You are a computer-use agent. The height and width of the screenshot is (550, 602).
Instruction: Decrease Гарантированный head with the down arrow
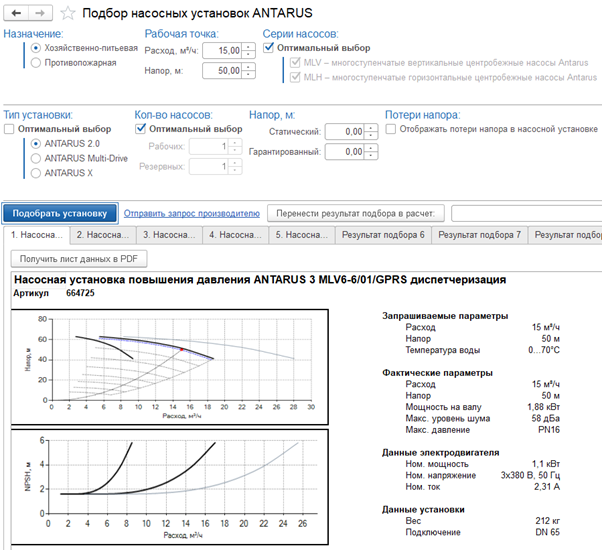pos(371,155)
